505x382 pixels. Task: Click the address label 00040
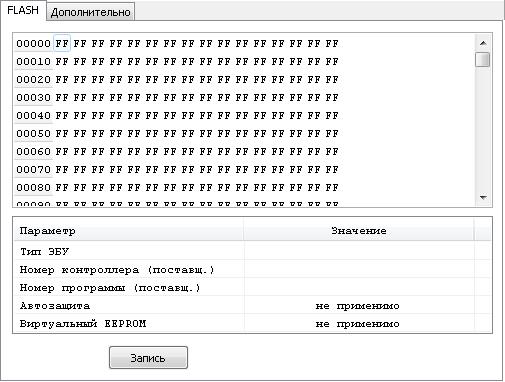click(x=33, y=116)
